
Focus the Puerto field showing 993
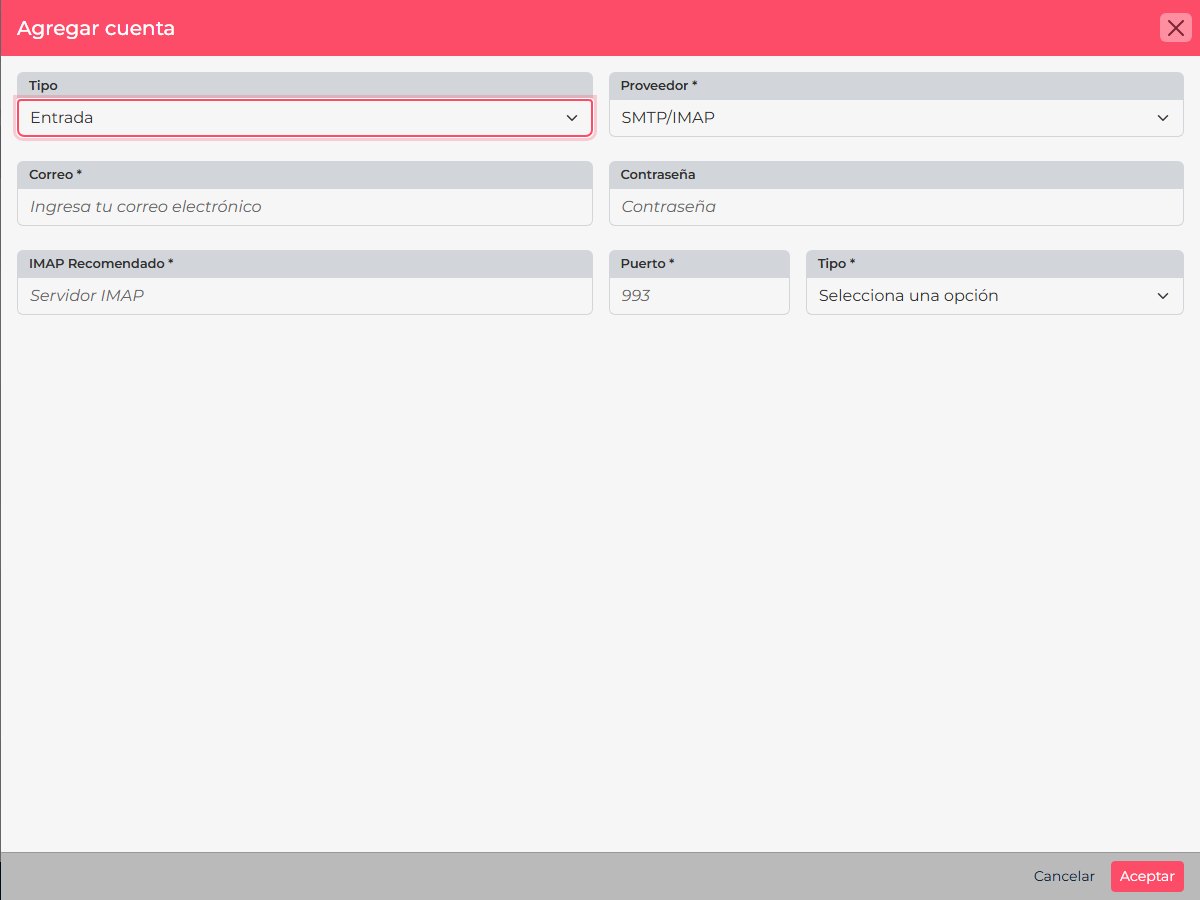699,296
